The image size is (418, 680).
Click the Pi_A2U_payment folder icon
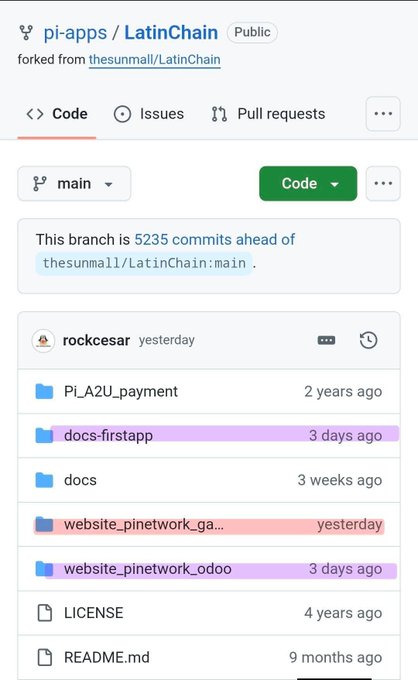pos(44,391)
